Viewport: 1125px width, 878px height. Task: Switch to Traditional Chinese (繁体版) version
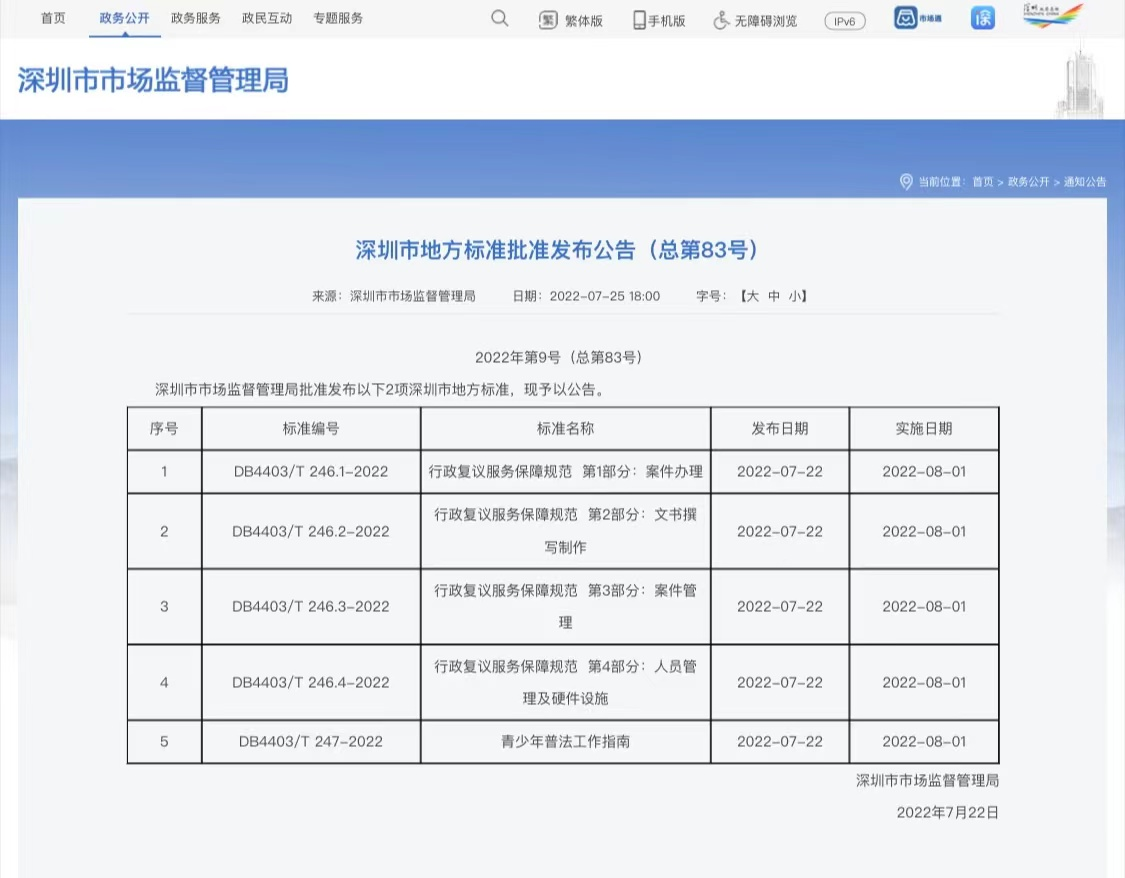tap(571, 20)
